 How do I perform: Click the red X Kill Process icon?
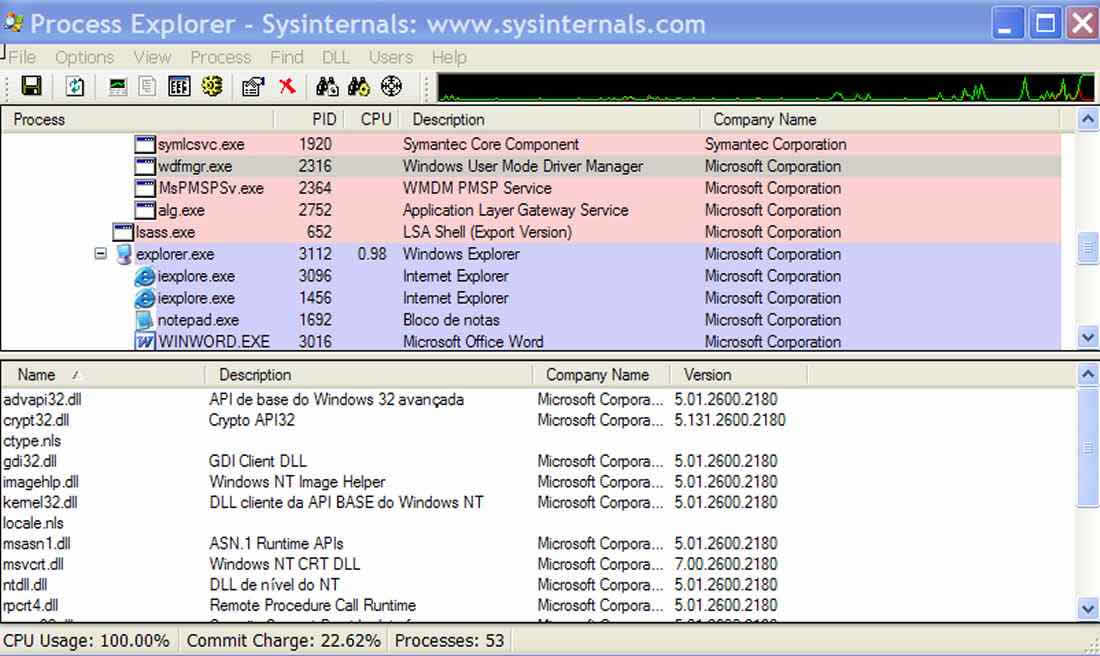coord(286,86)
